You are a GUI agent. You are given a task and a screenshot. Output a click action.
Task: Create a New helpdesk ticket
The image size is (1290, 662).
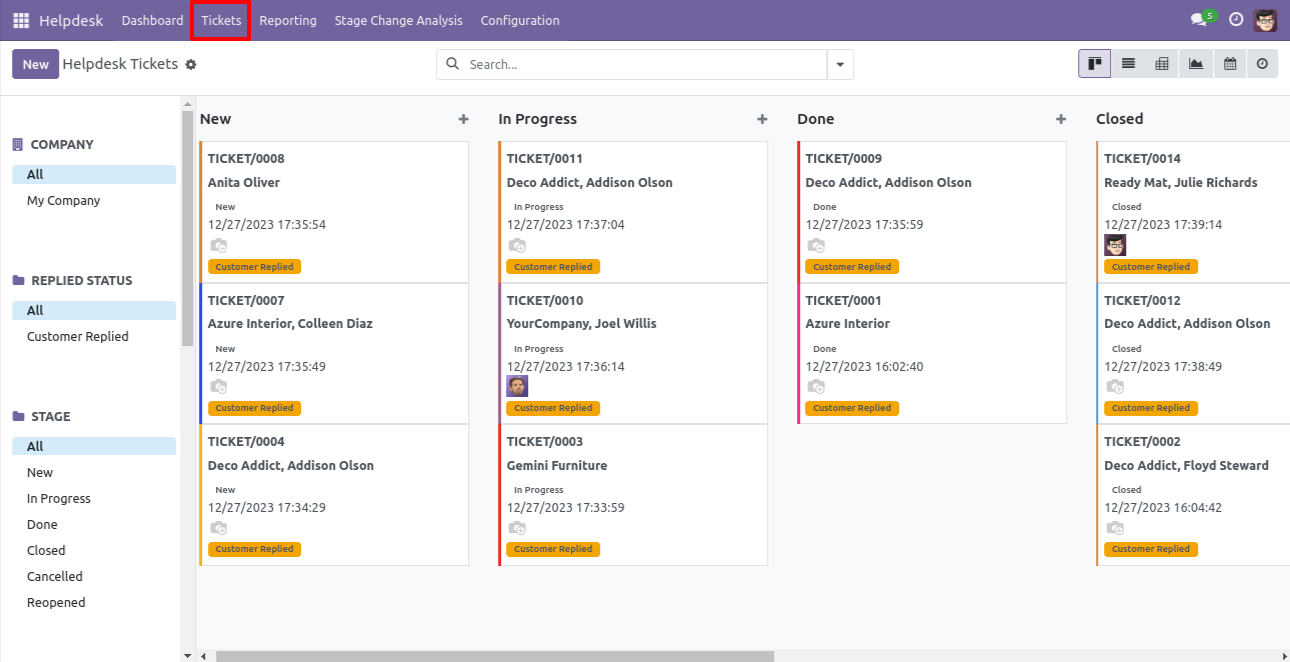[36, 64]
